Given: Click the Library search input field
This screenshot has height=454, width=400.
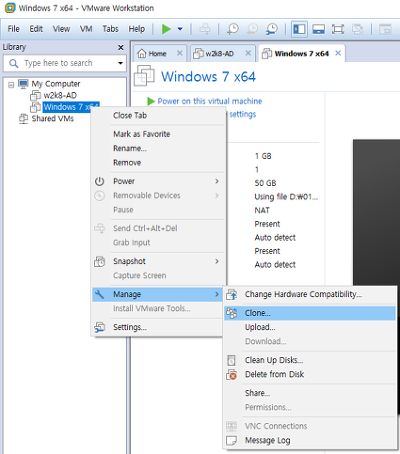Looking at the screenshot, I should coord(65,63).
